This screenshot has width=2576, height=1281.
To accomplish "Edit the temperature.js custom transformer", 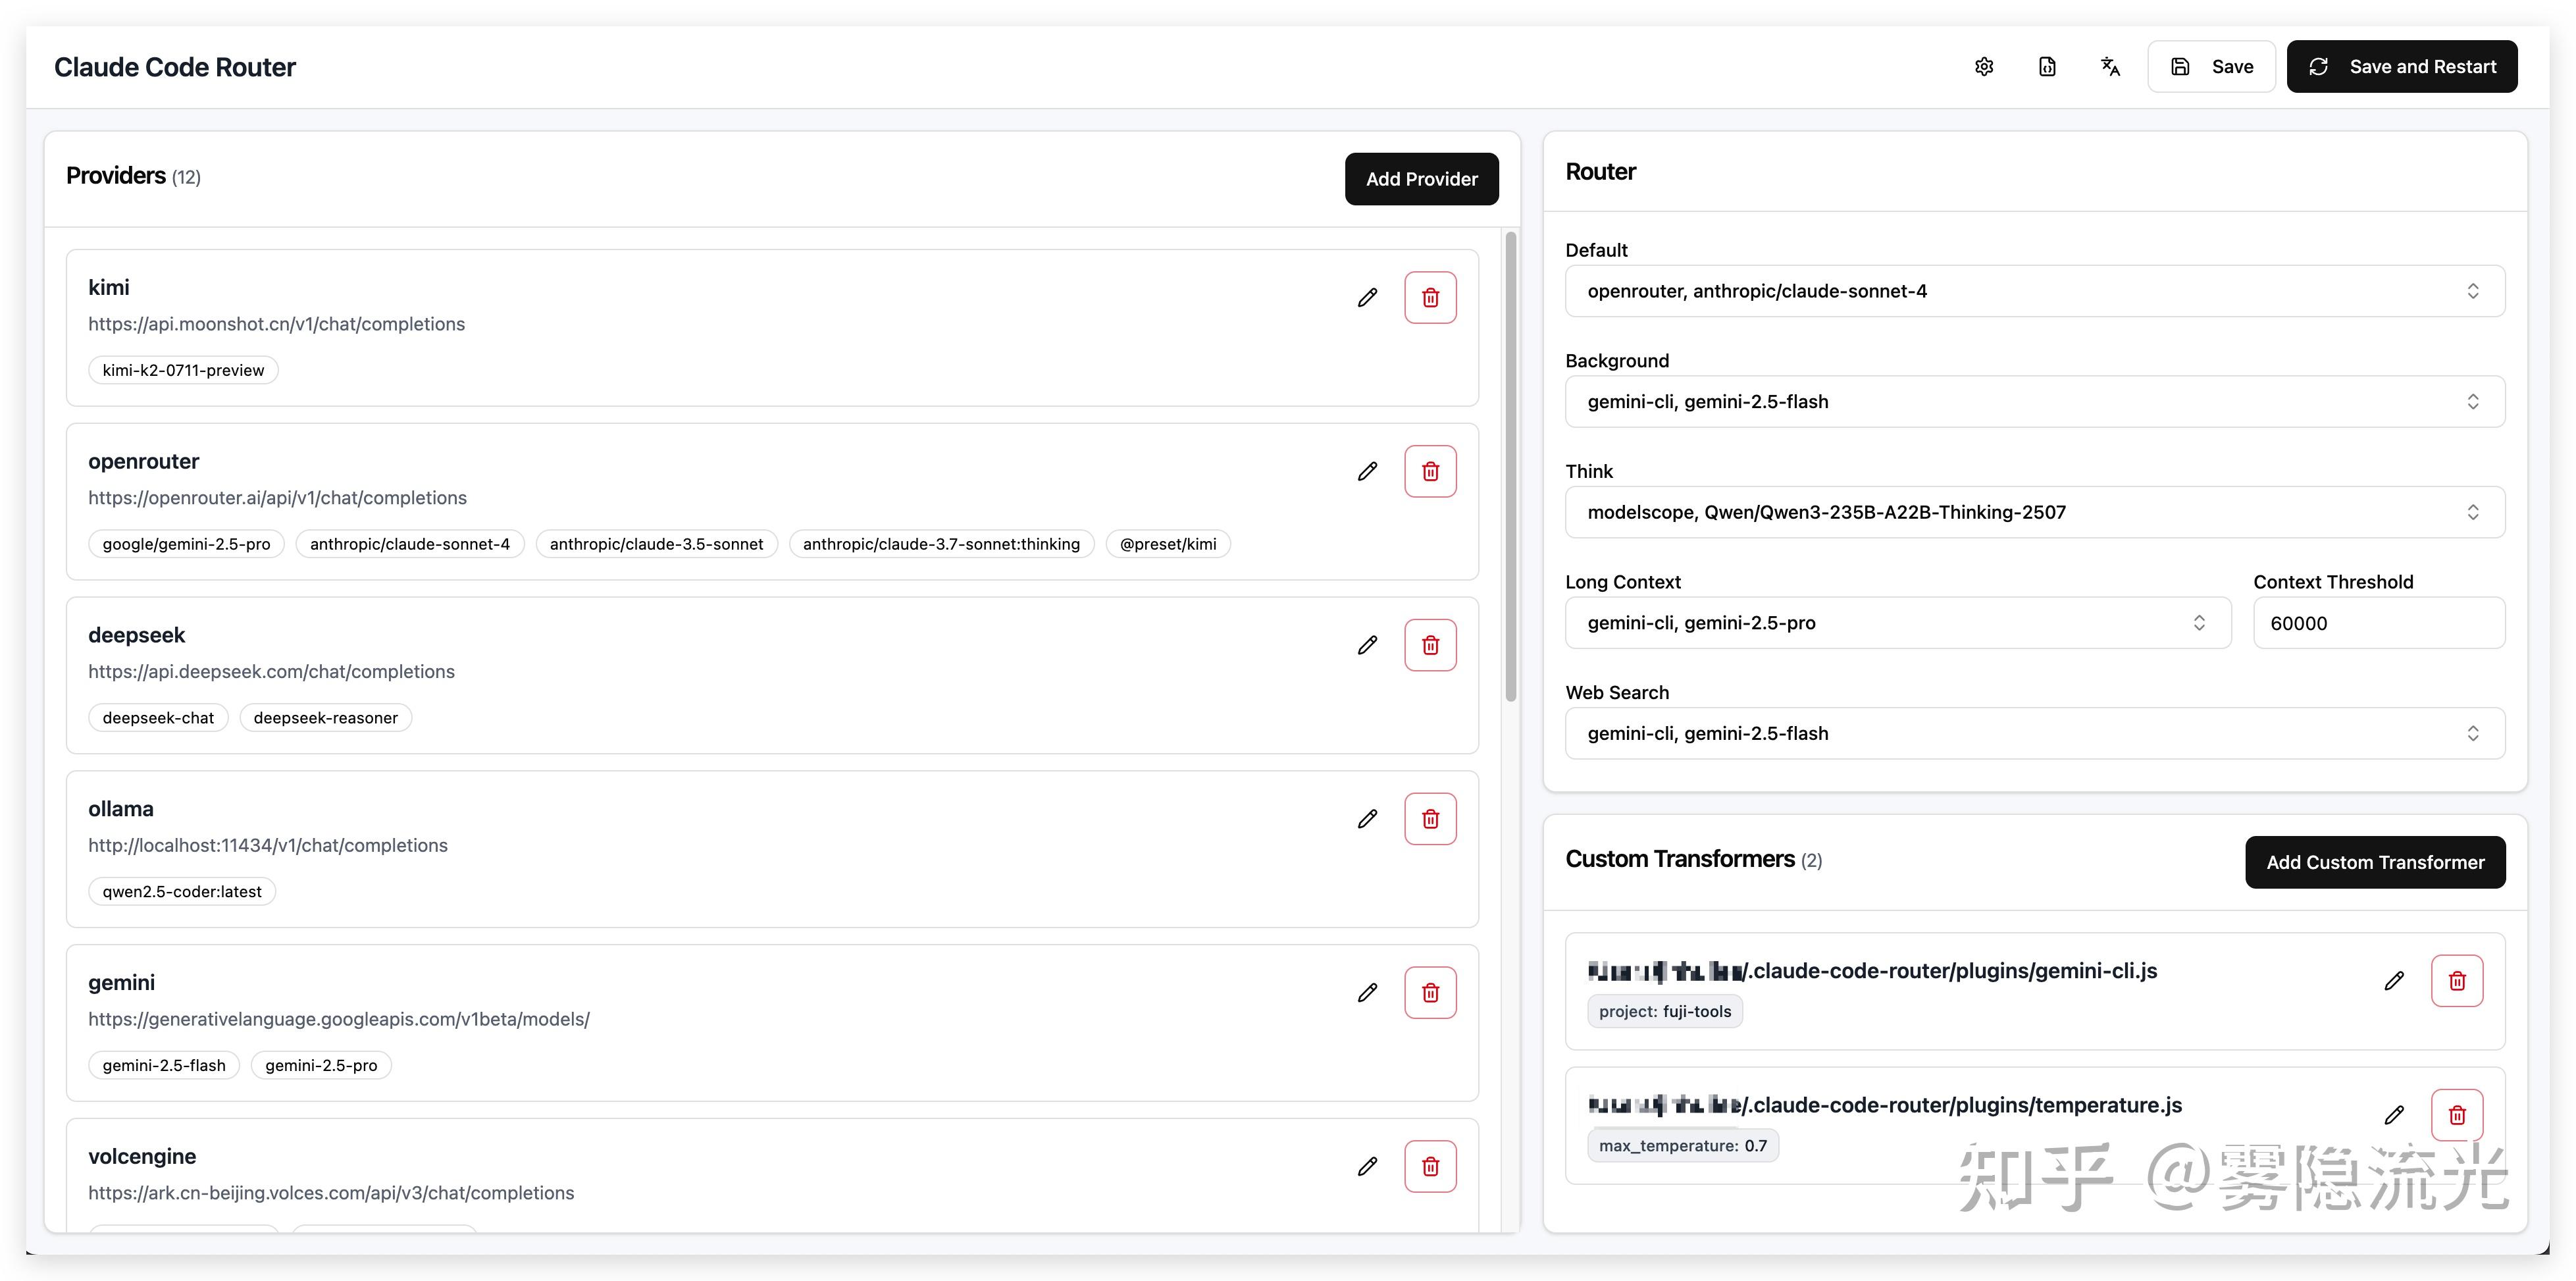I will click(x=2393, y=1115).
